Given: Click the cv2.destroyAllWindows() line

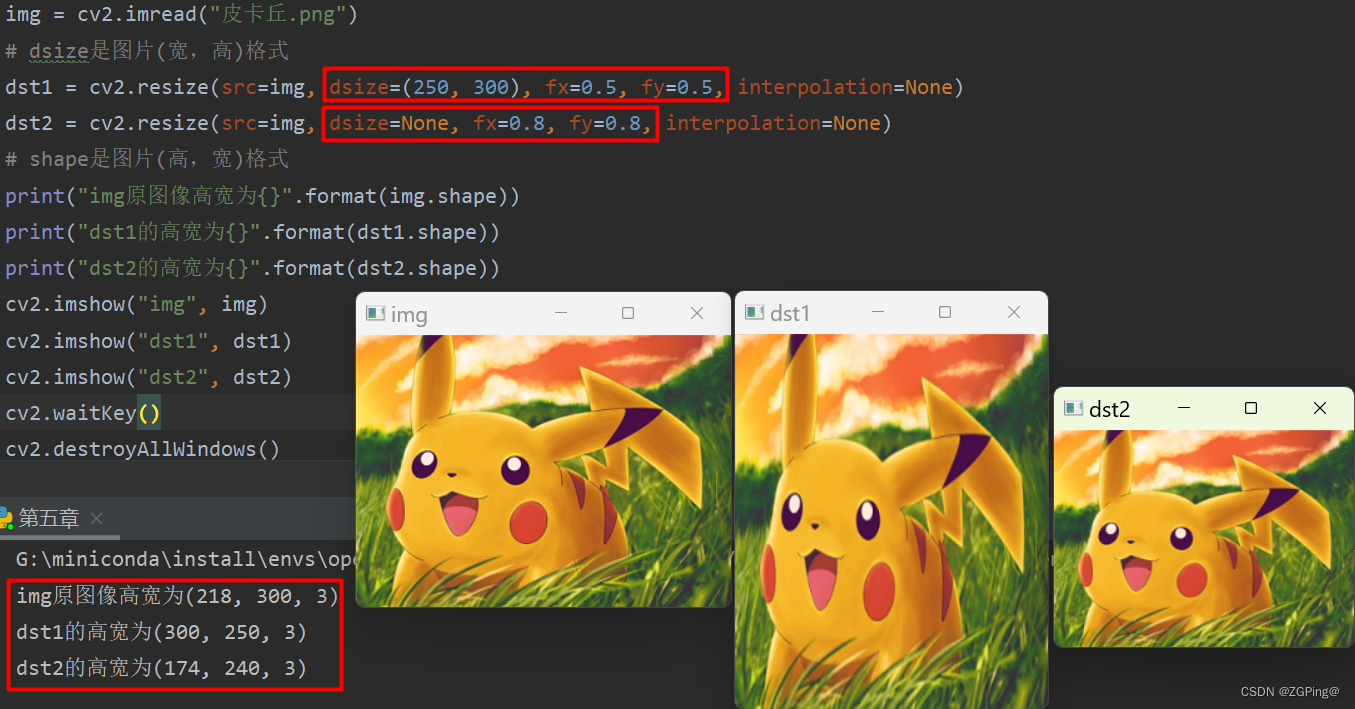Looking at the screenshot, I should [x=143, y=449].
